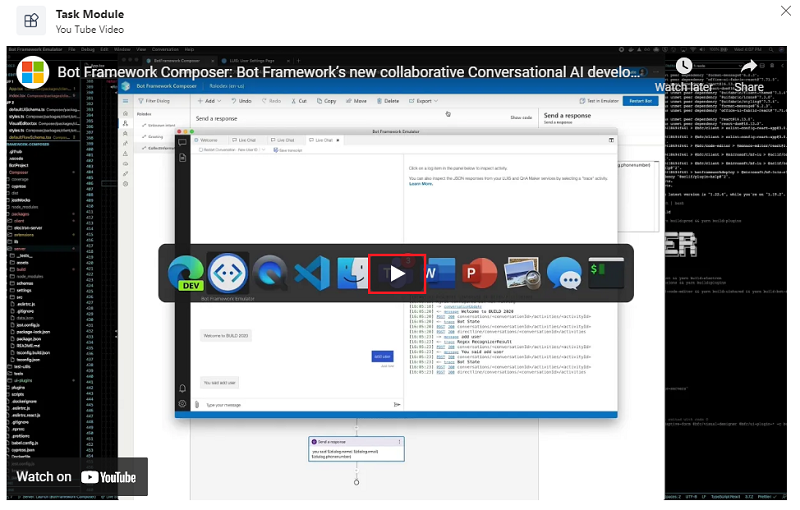The image size is (800, 510).
Task: Open the Microsoft channel logo avatar
Action: point(33,72)
